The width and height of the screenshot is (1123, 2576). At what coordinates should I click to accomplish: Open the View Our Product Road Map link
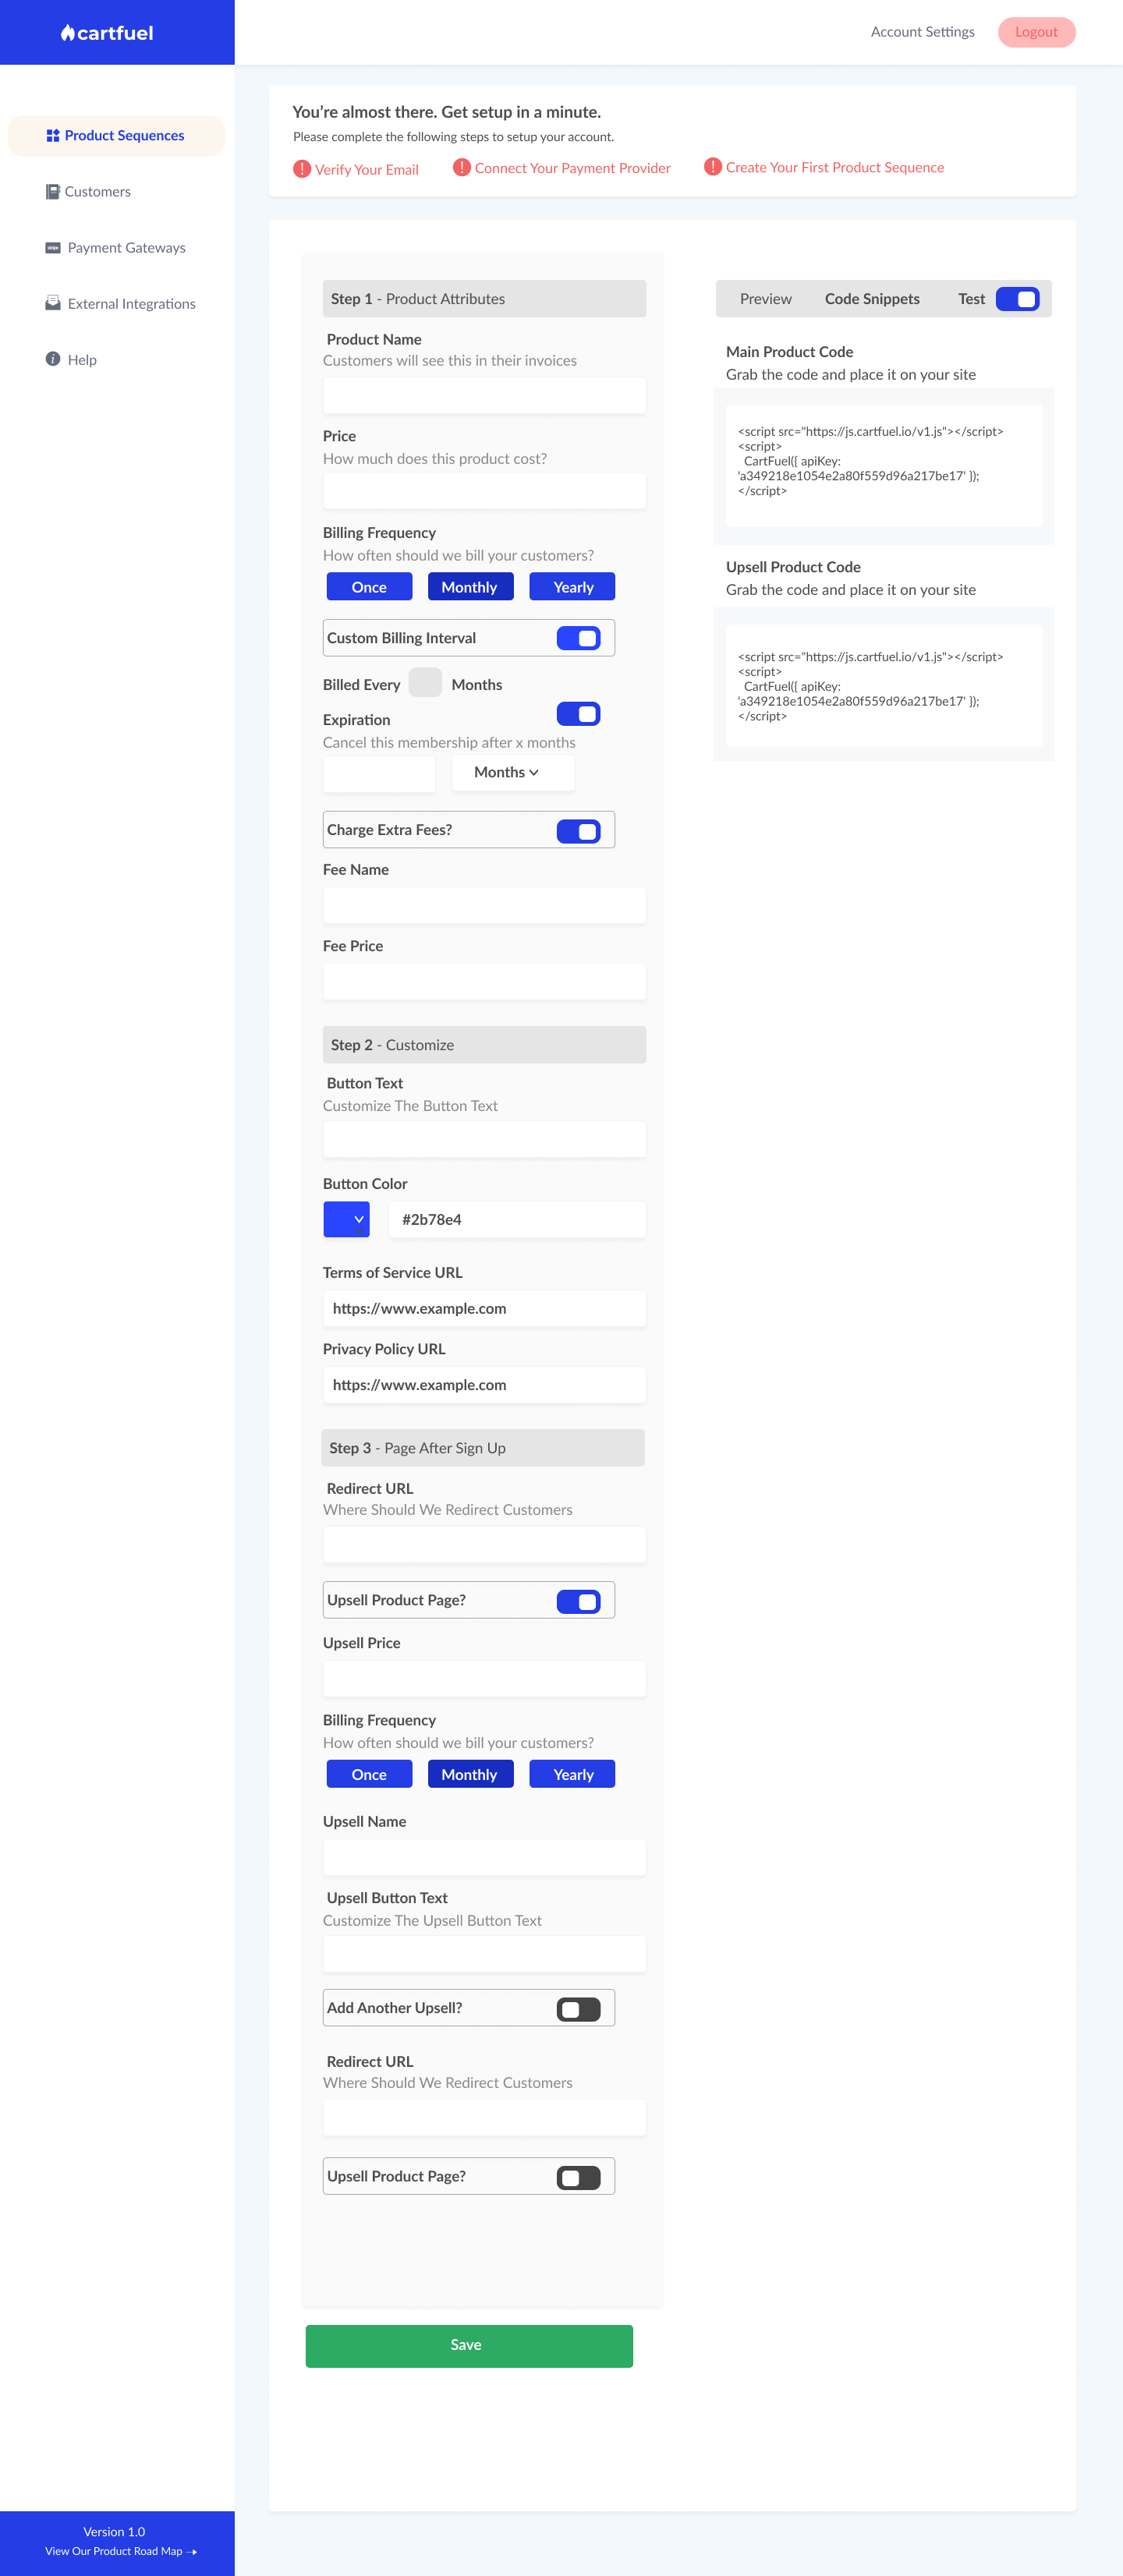coord(120,2551)
